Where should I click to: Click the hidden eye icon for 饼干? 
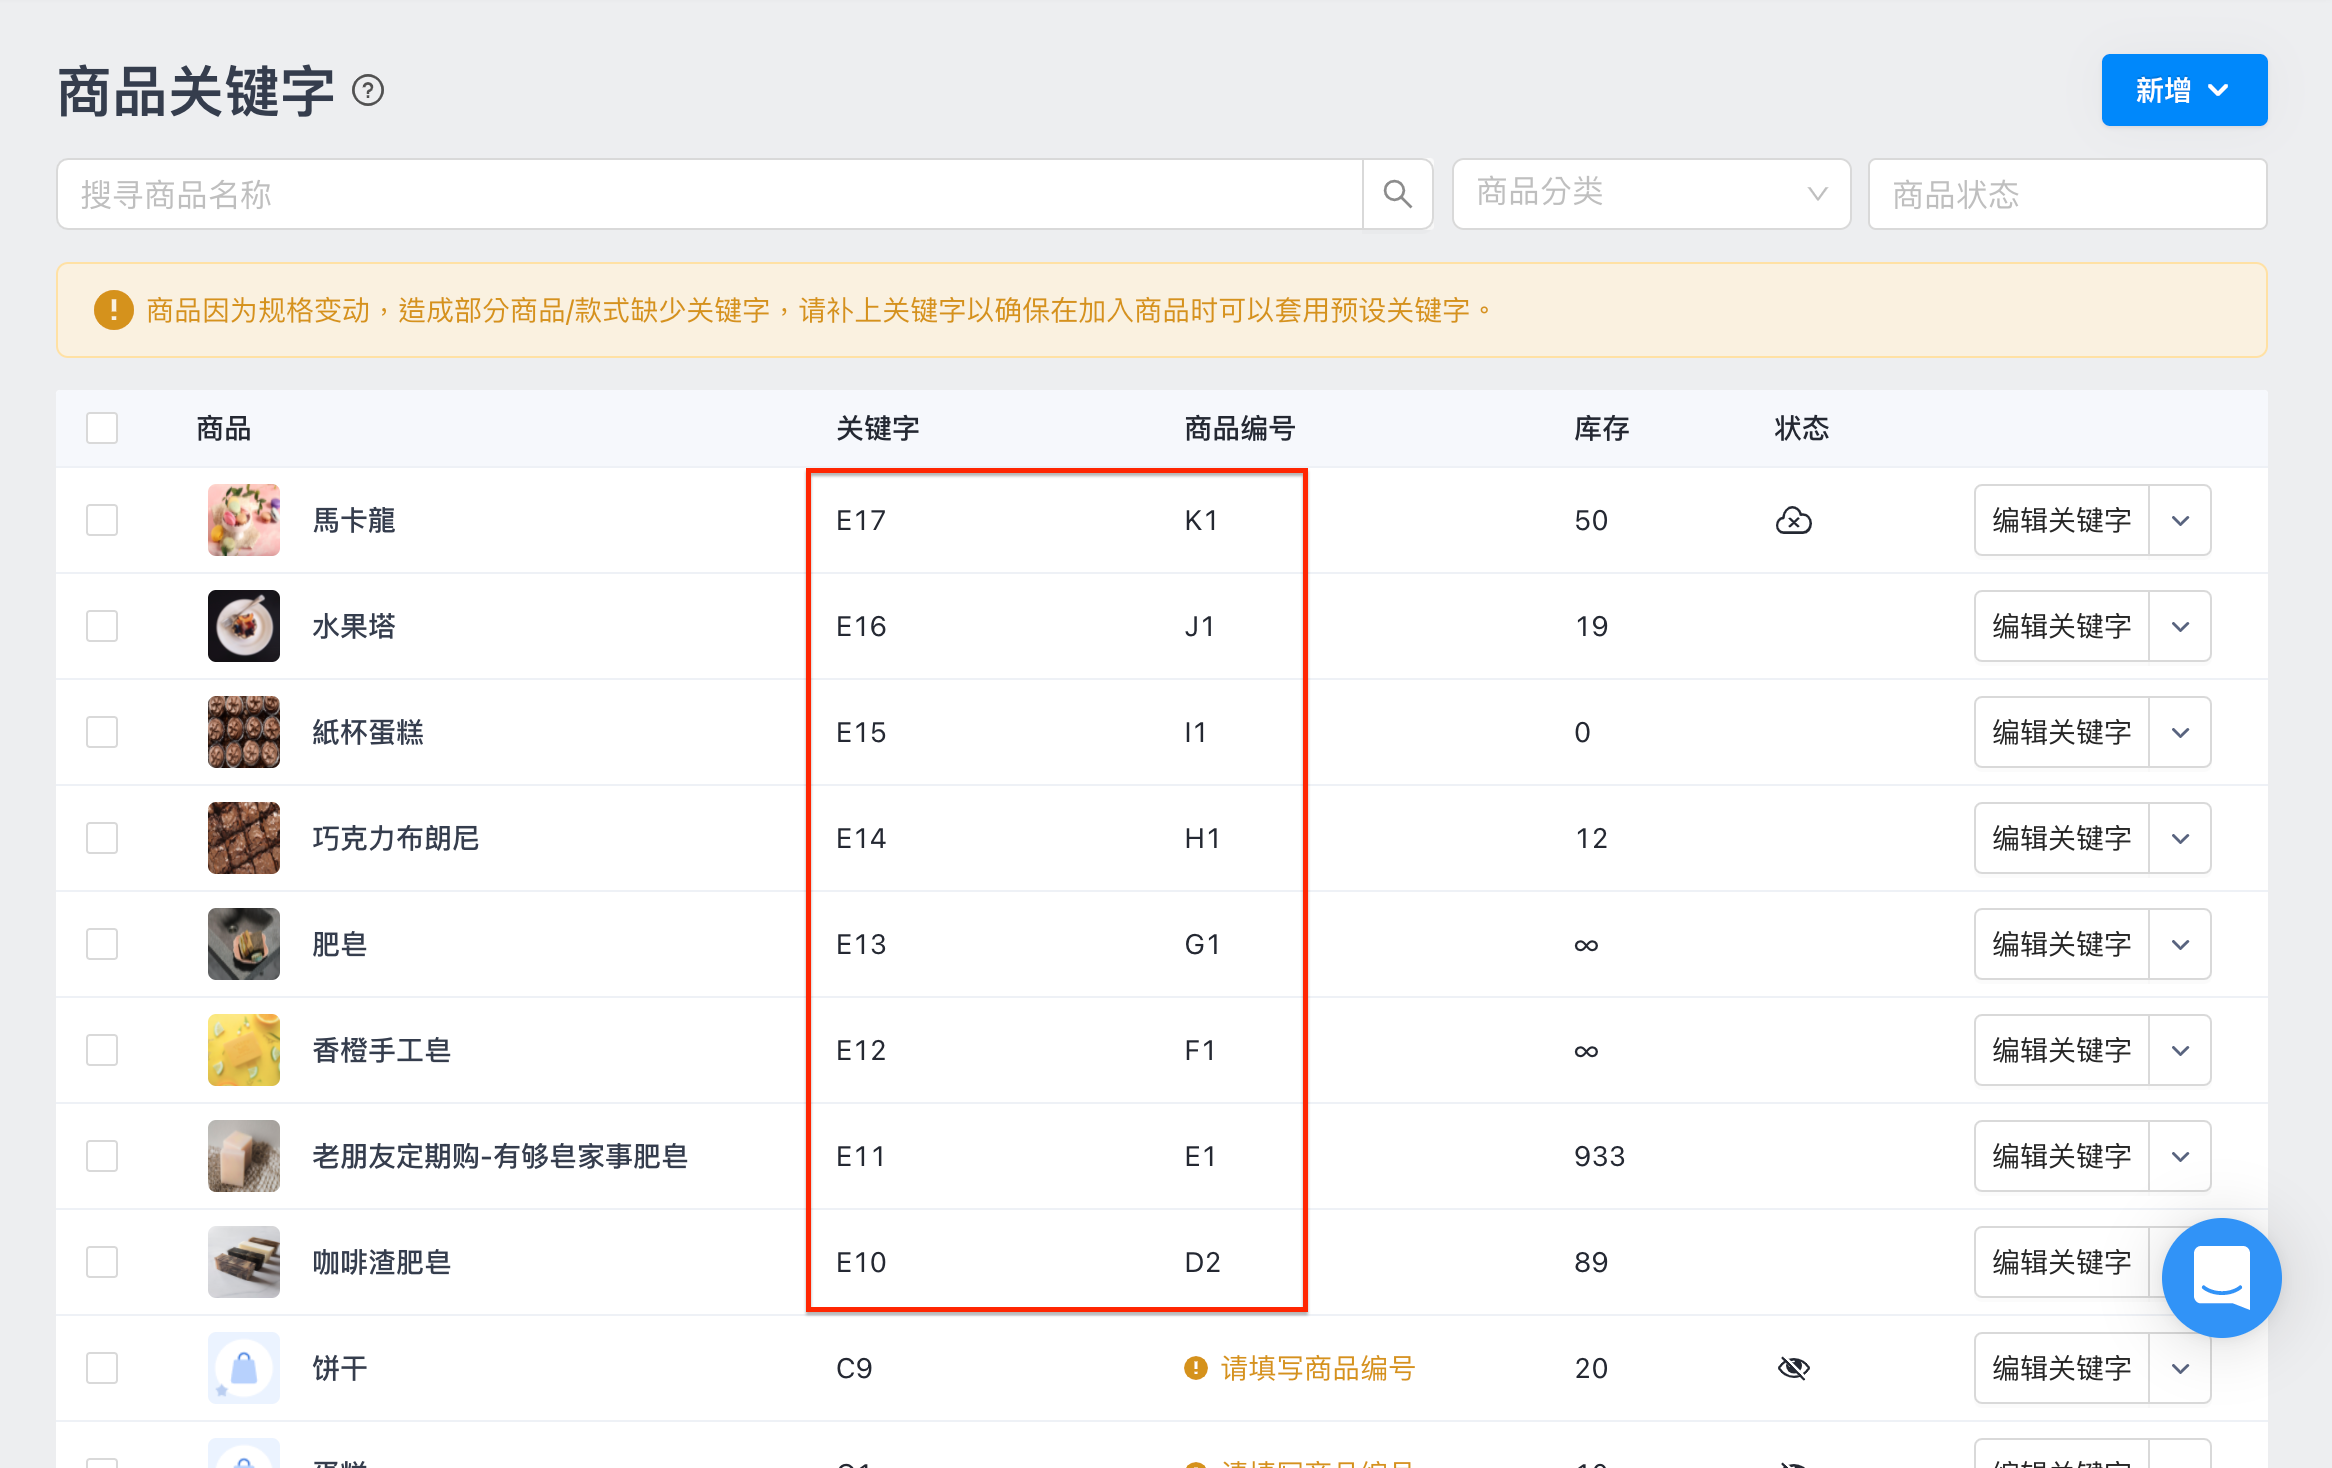[x=1793, y=1368]
